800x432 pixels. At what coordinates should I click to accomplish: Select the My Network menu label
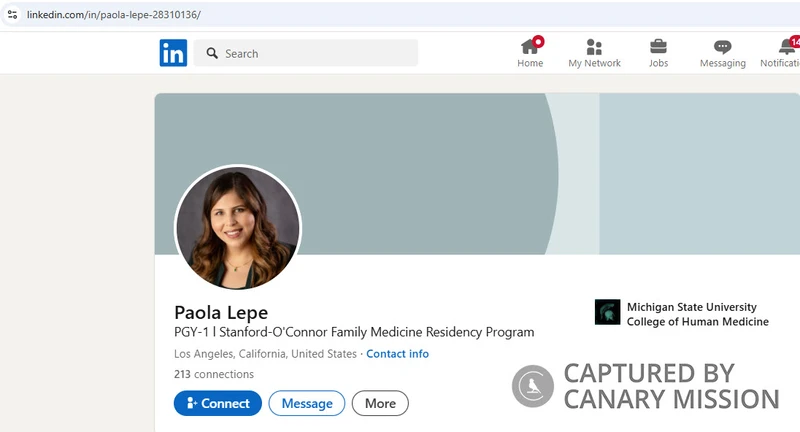pyautogui.click(x=594, y=63)
